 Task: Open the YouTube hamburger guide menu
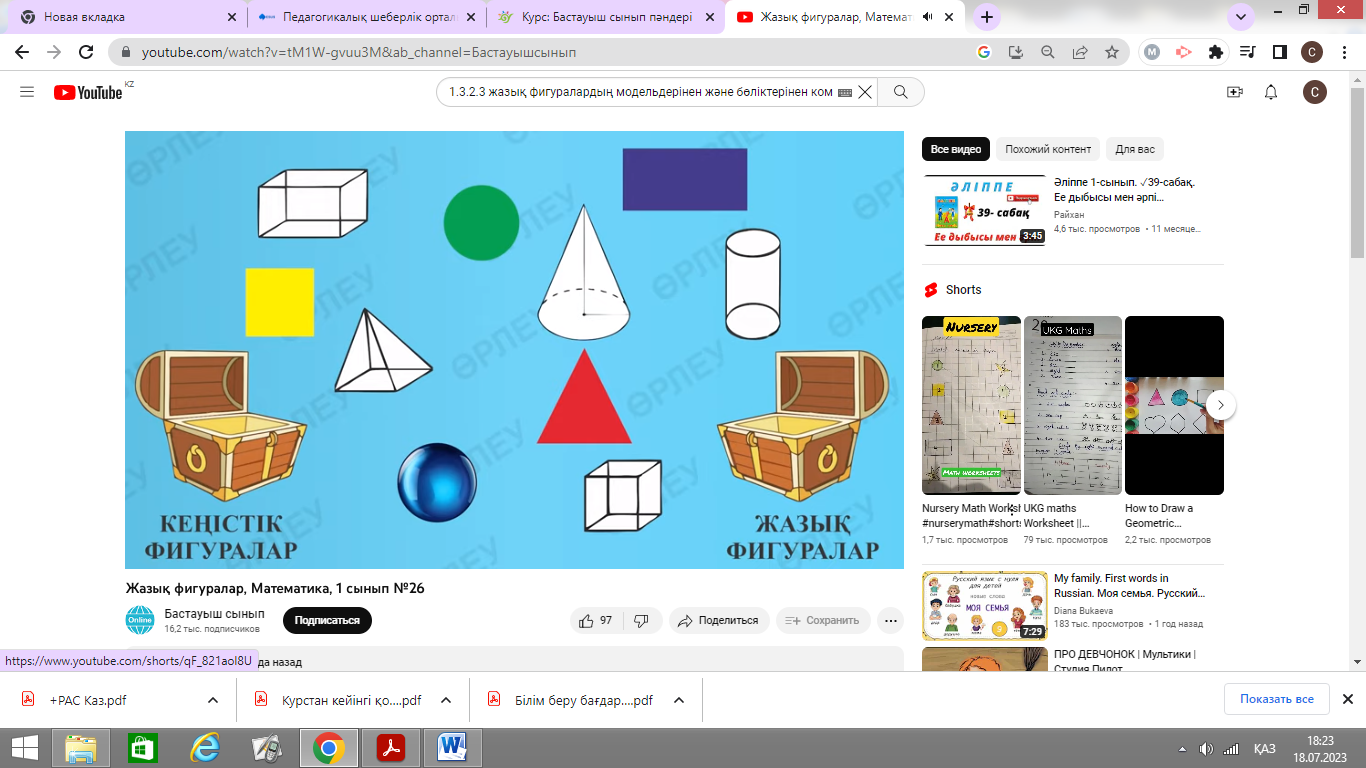pos(27,92)
